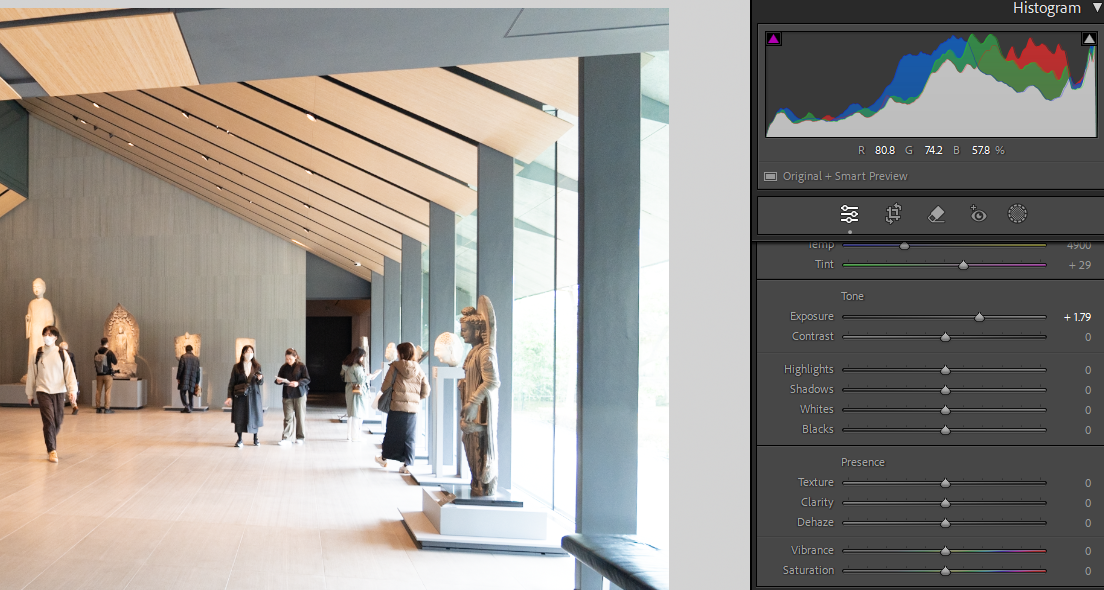
Task: Click the Vibrance slider handle
Action: tap(946, 551)
